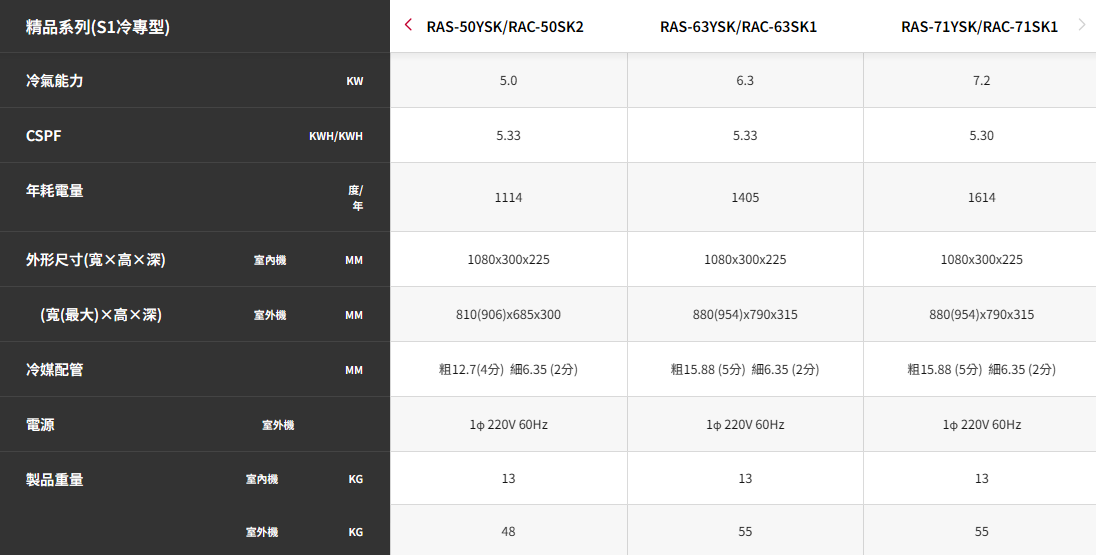Click the 冷媒配管 row label
Image resolution: width=1096 pixels, height=555 pixels.
[x=55, y=369]
